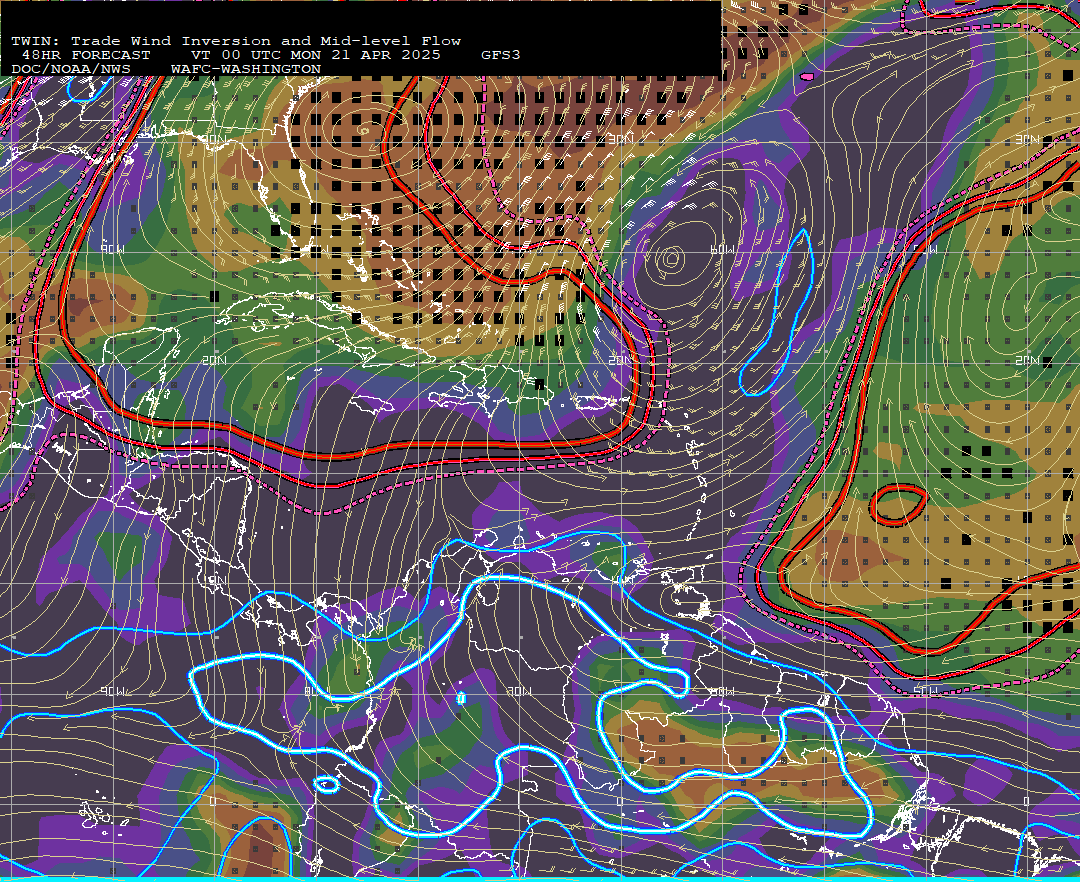1080x882 pixels.
Task: Click the 'VT 00 UTC MON 21 APR 2025' valid time
Action: pos(316,55)
